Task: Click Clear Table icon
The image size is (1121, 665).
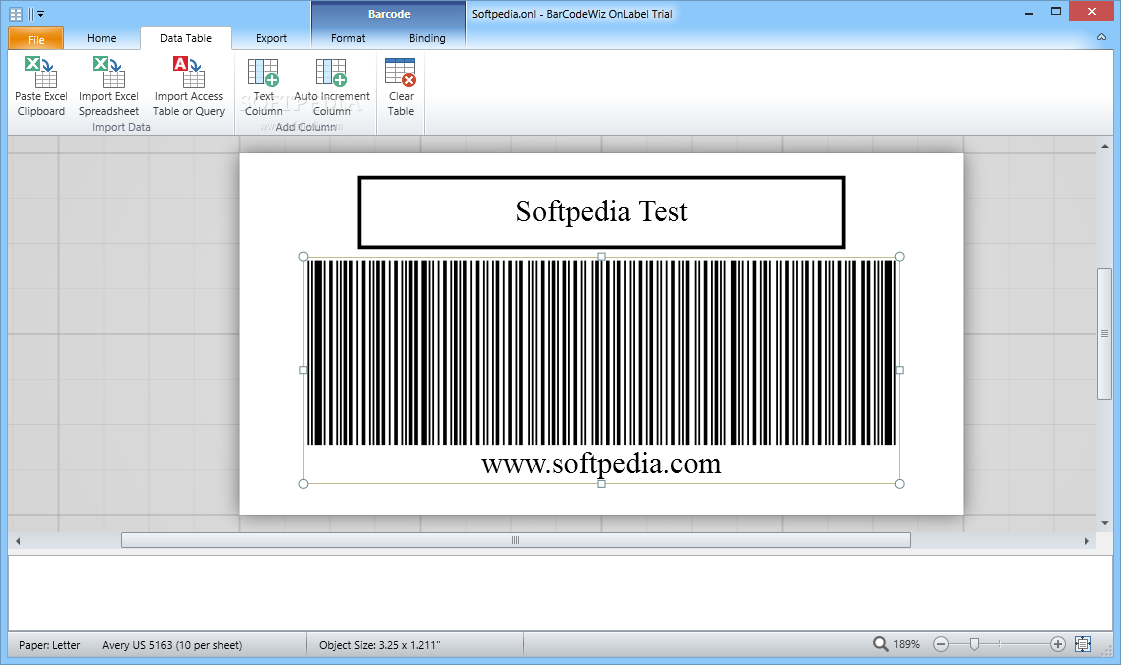Action: coord(400,72)
